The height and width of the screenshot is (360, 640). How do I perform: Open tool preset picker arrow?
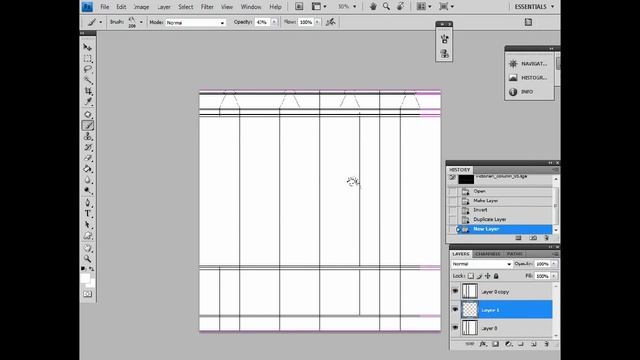(101, 22)
